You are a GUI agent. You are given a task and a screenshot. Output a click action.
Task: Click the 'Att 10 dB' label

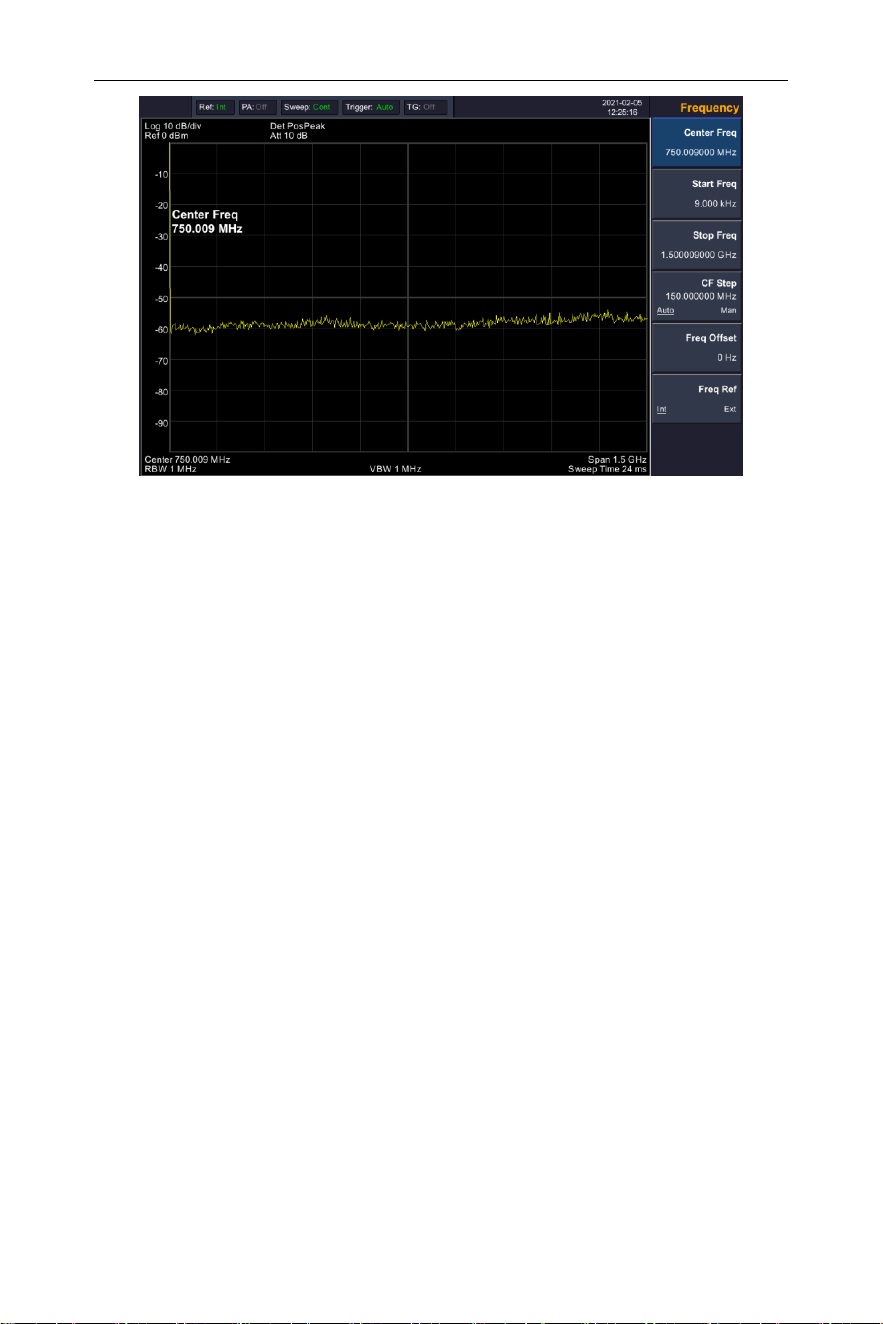(290, 135)
